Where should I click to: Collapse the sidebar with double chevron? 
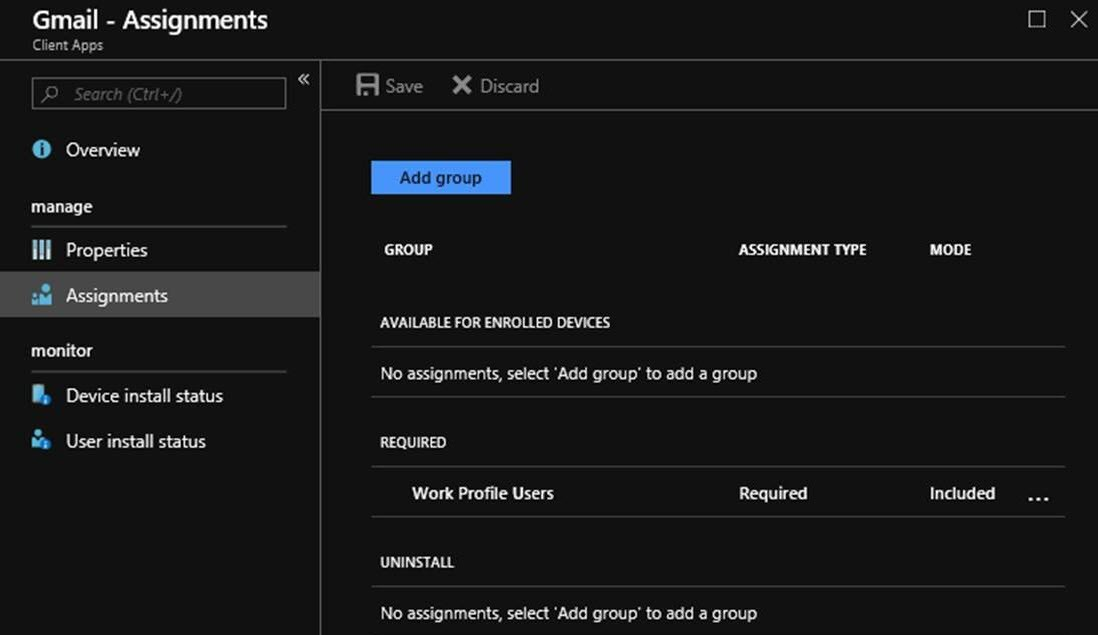(303, 79)
